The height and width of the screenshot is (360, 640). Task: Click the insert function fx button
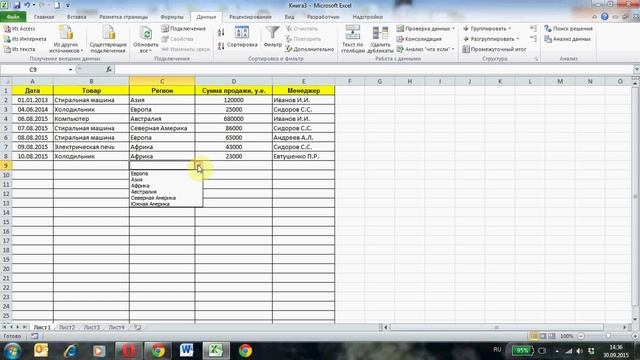tap(109, 69)
